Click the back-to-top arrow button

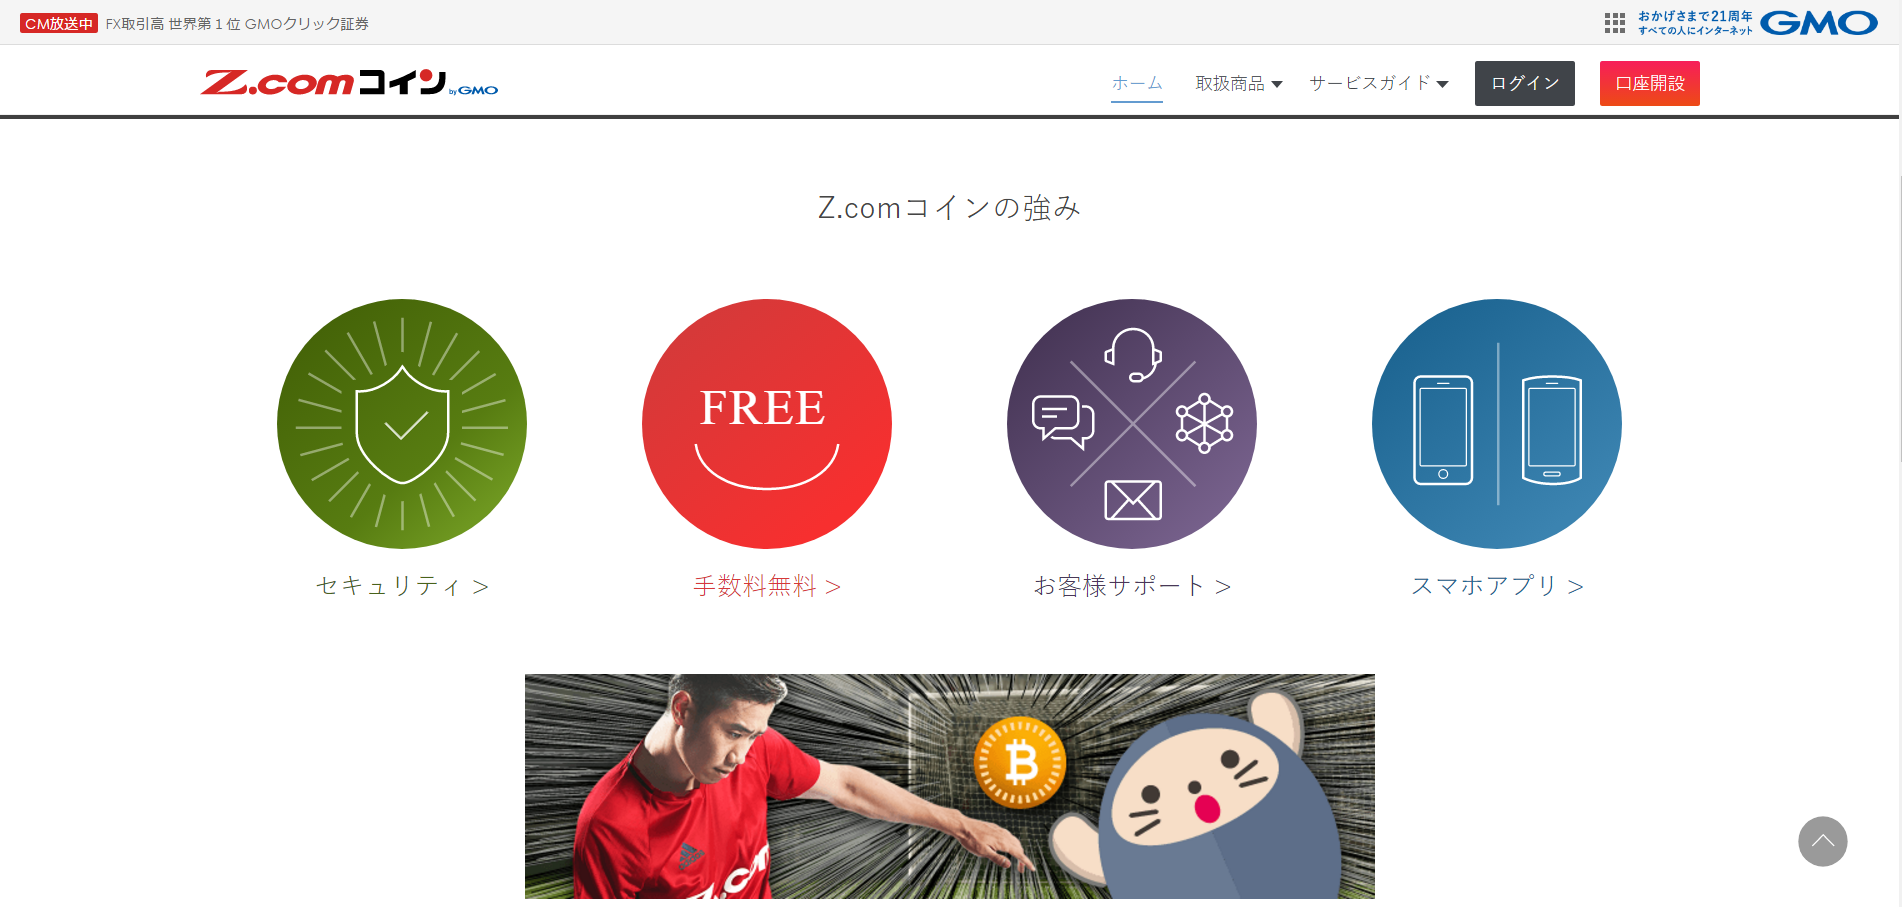pyautogui.click(x=1822, y=841)
